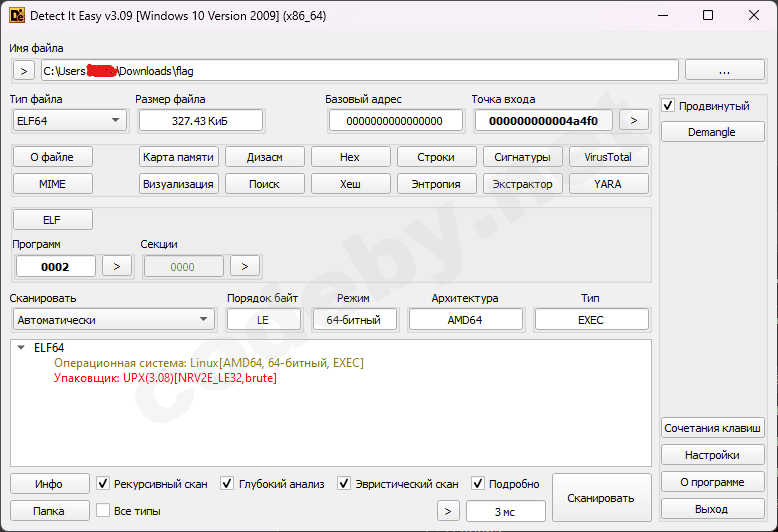
Task: Select the ELF64 root tree item
Action: click(x=49, y=347)
